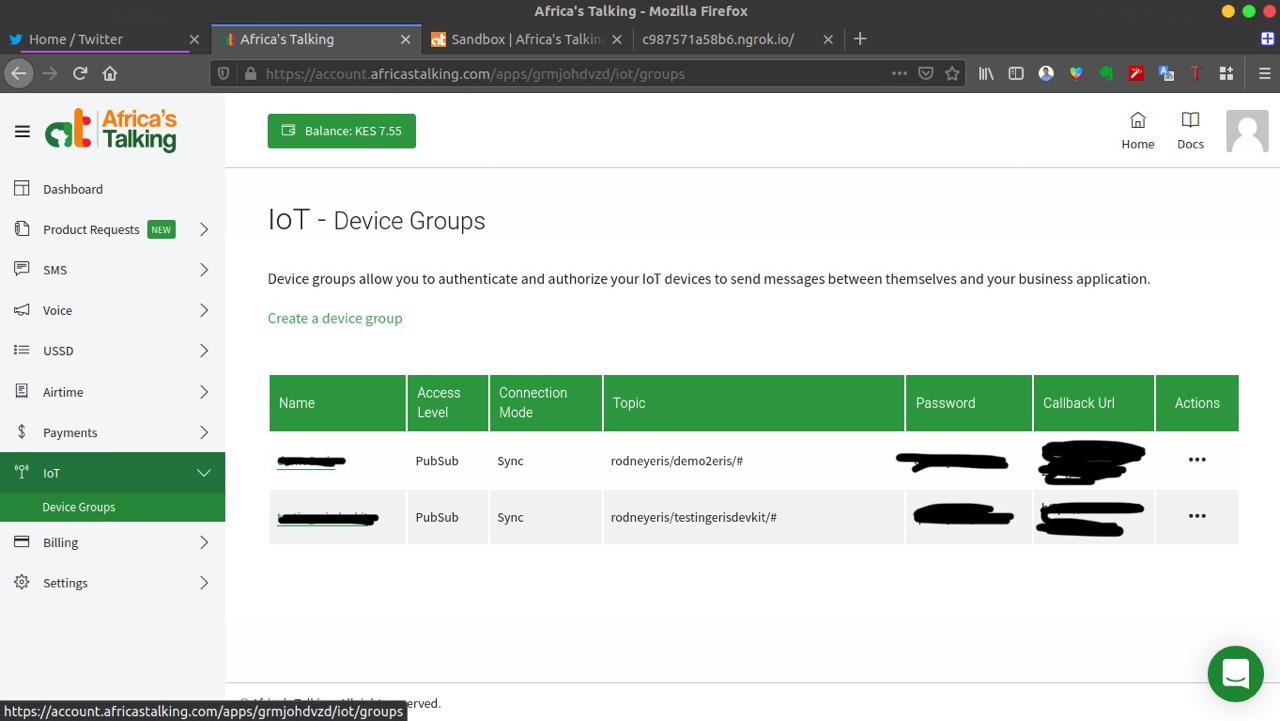Click the Balance KES 7.55 button
Viewport: 1280px width, 721px height.
click(x=341, y=131)
